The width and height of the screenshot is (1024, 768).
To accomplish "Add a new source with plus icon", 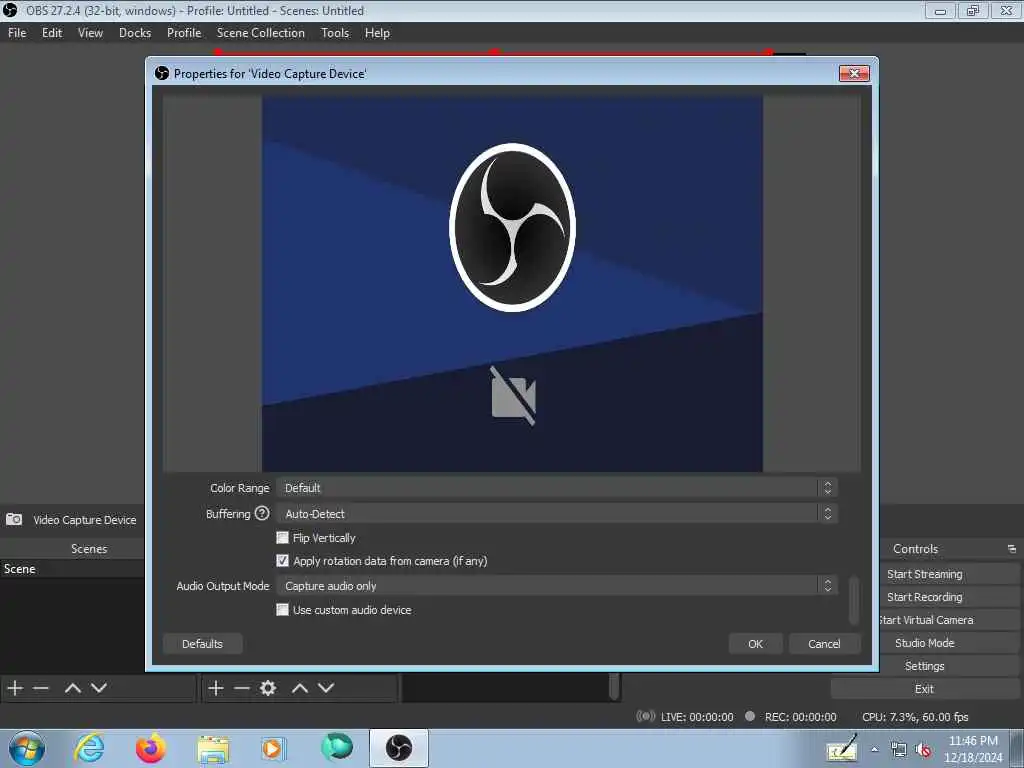I will 216,688.
